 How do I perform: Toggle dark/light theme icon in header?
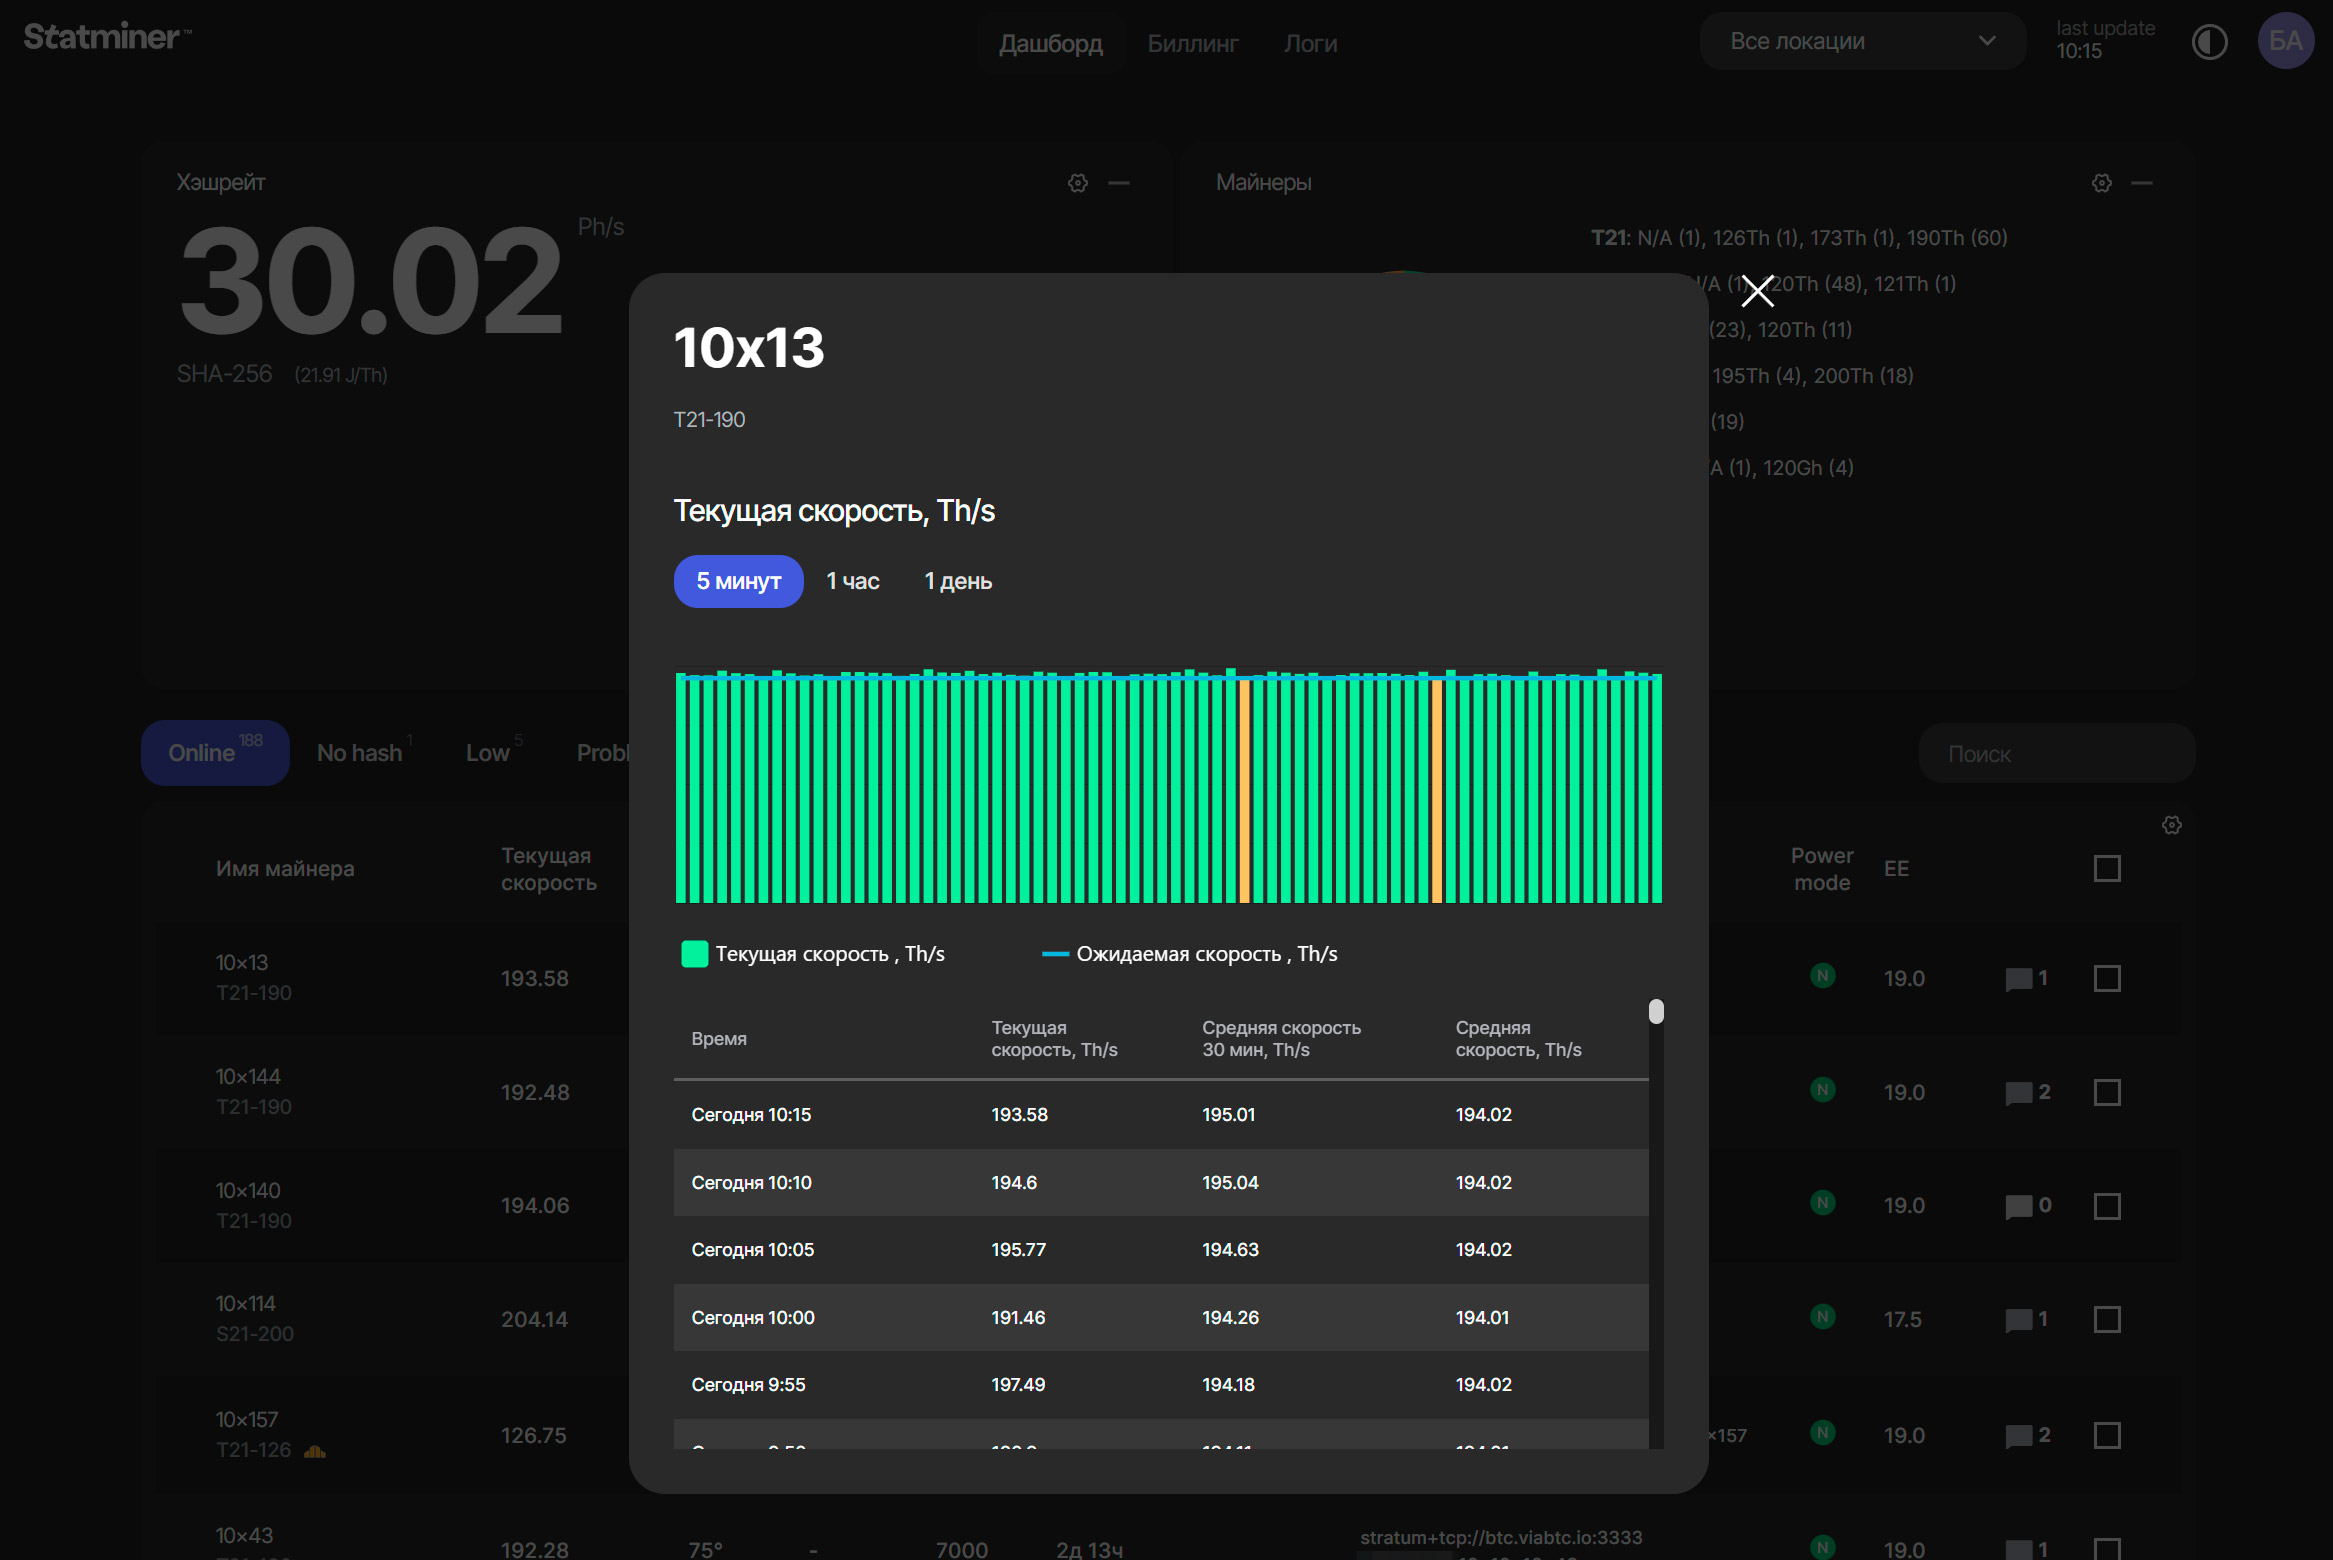coord(2209,42)
